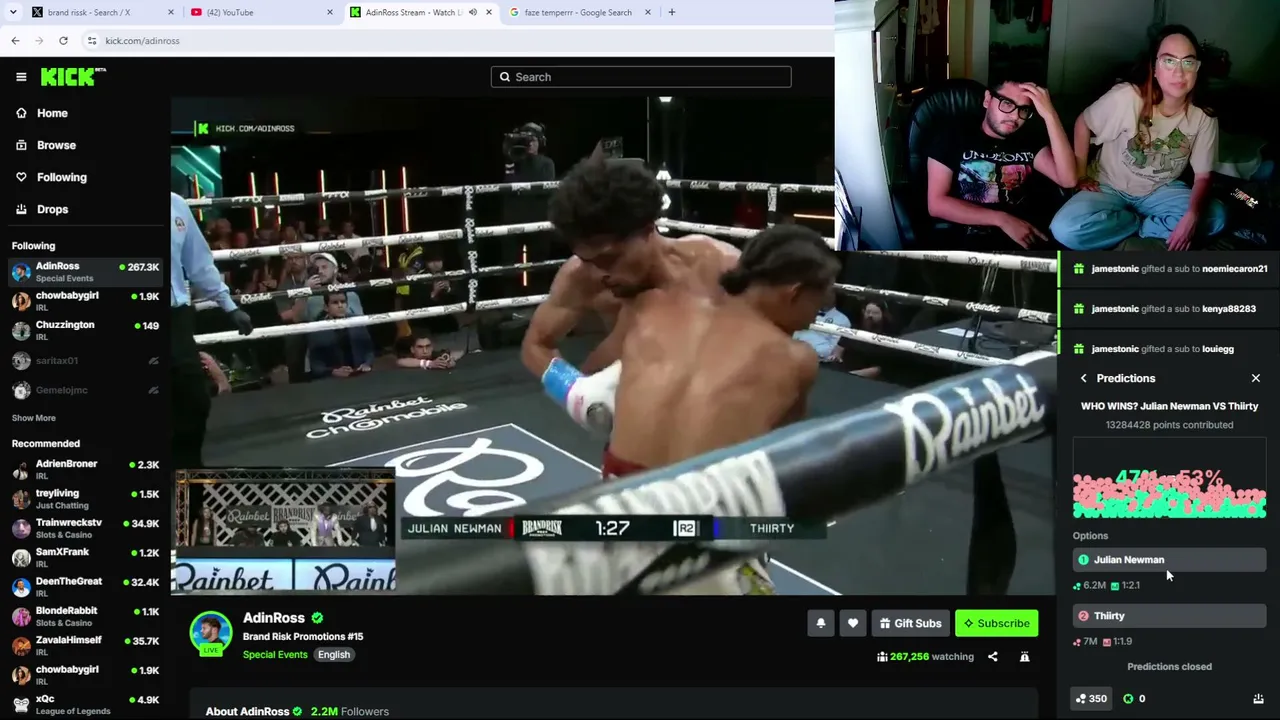Reload the current browser page

(63, 41)
